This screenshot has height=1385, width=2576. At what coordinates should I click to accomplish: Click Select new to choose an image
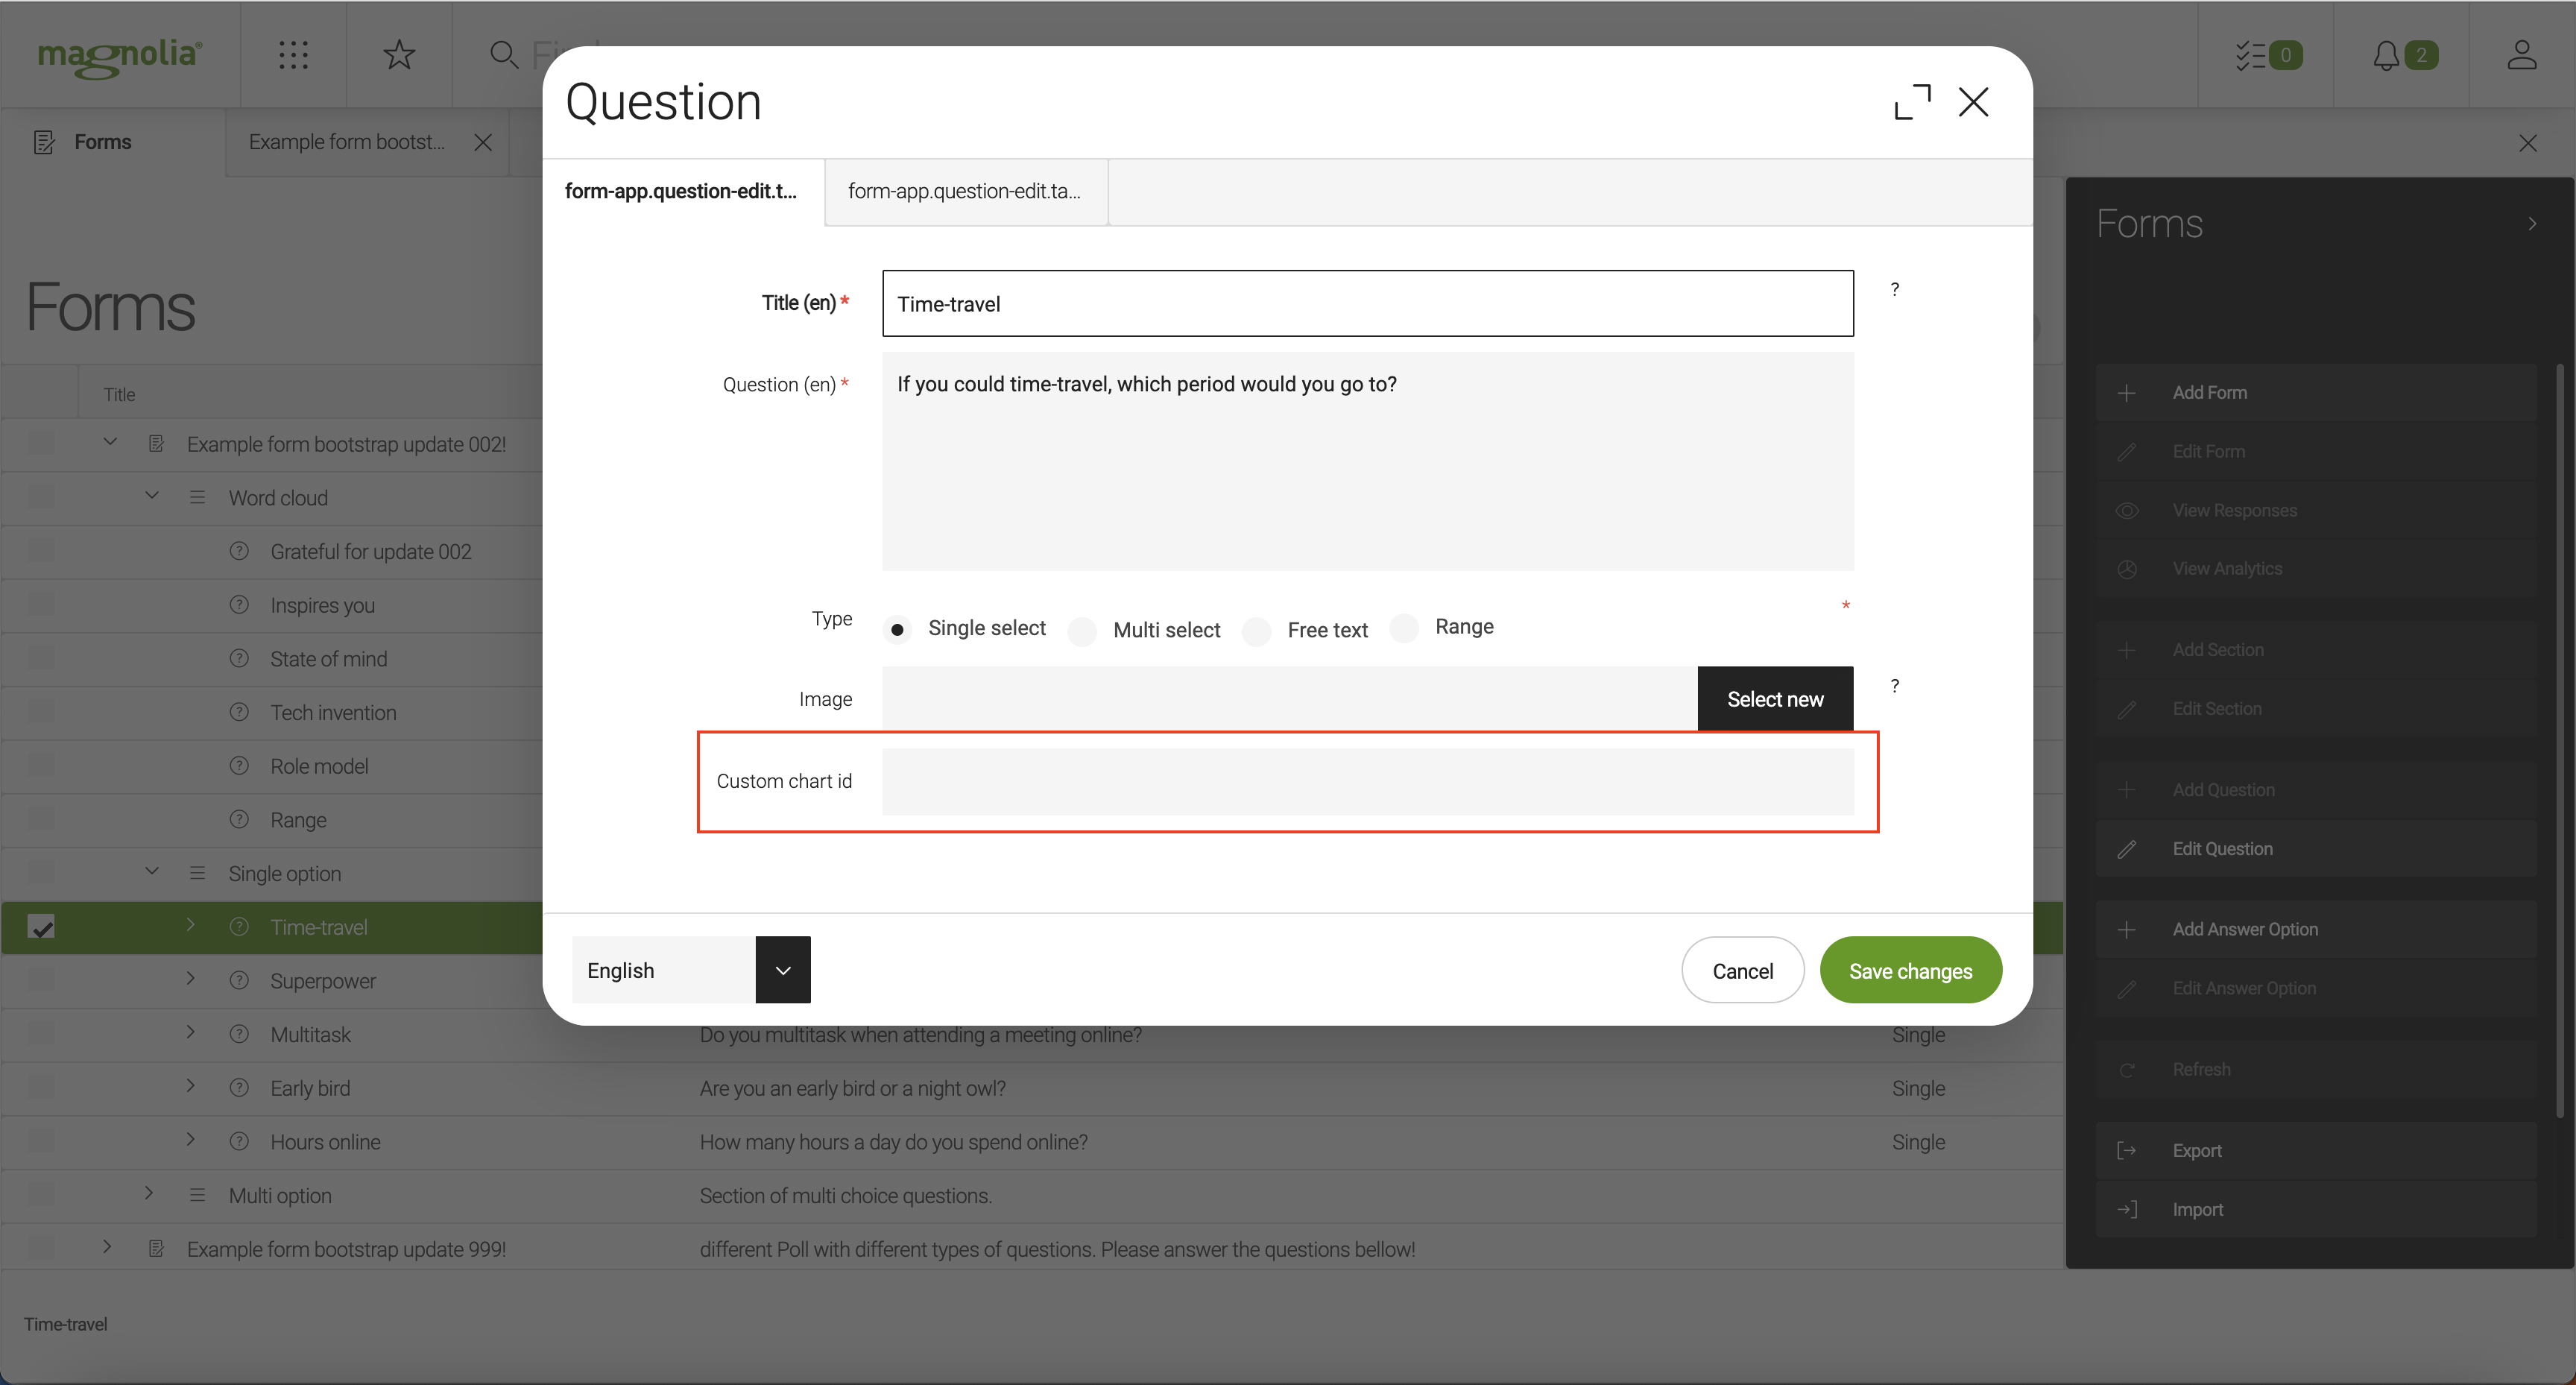coord(1774,698)
